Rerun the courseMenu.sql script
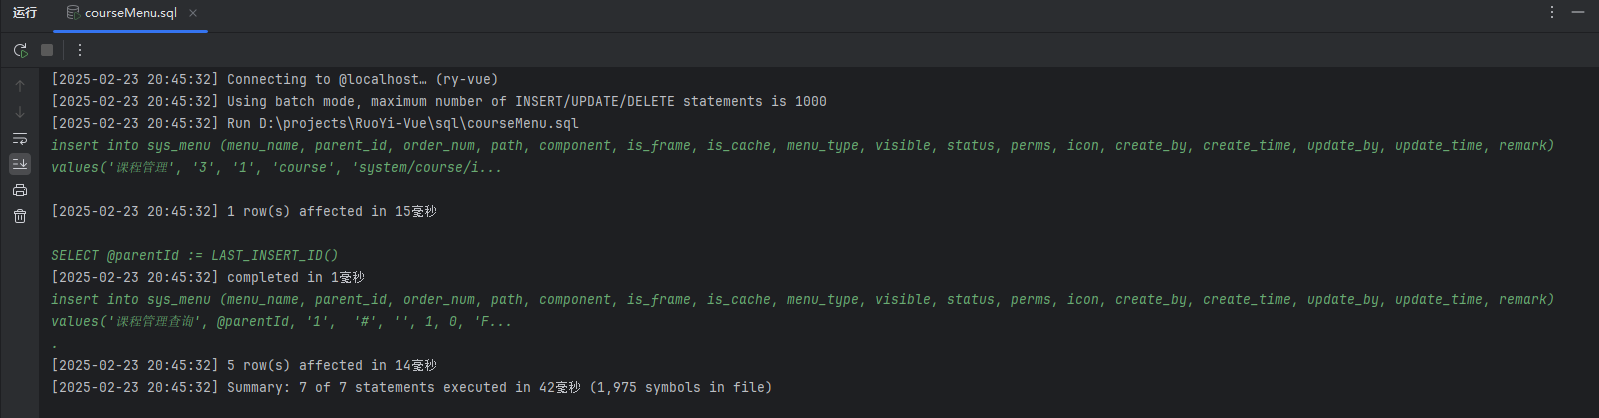 point(20,50)
